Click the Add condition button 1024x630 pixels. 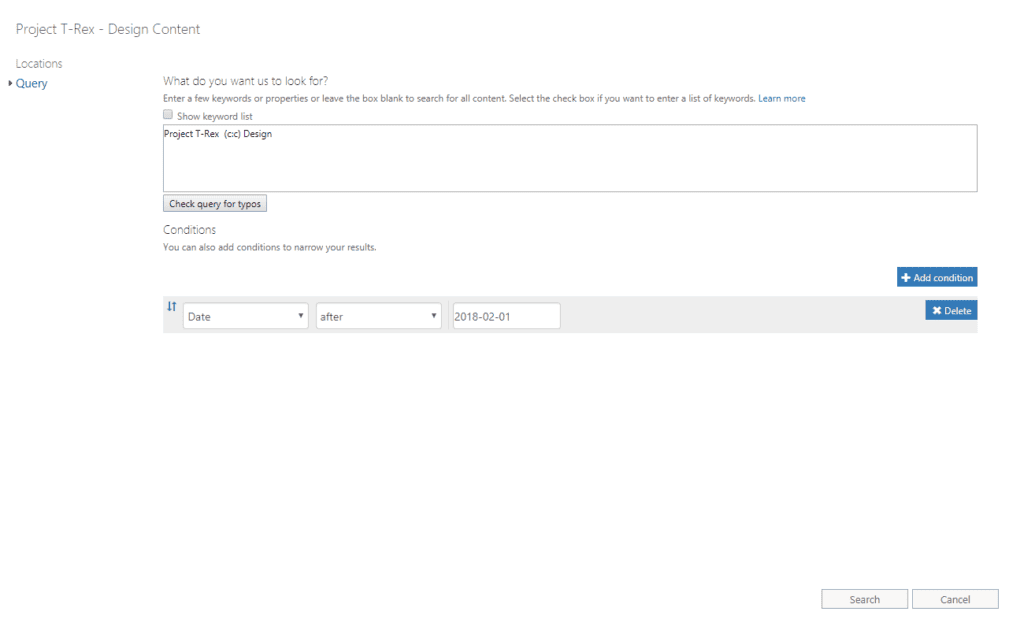(x=937, y=278)
